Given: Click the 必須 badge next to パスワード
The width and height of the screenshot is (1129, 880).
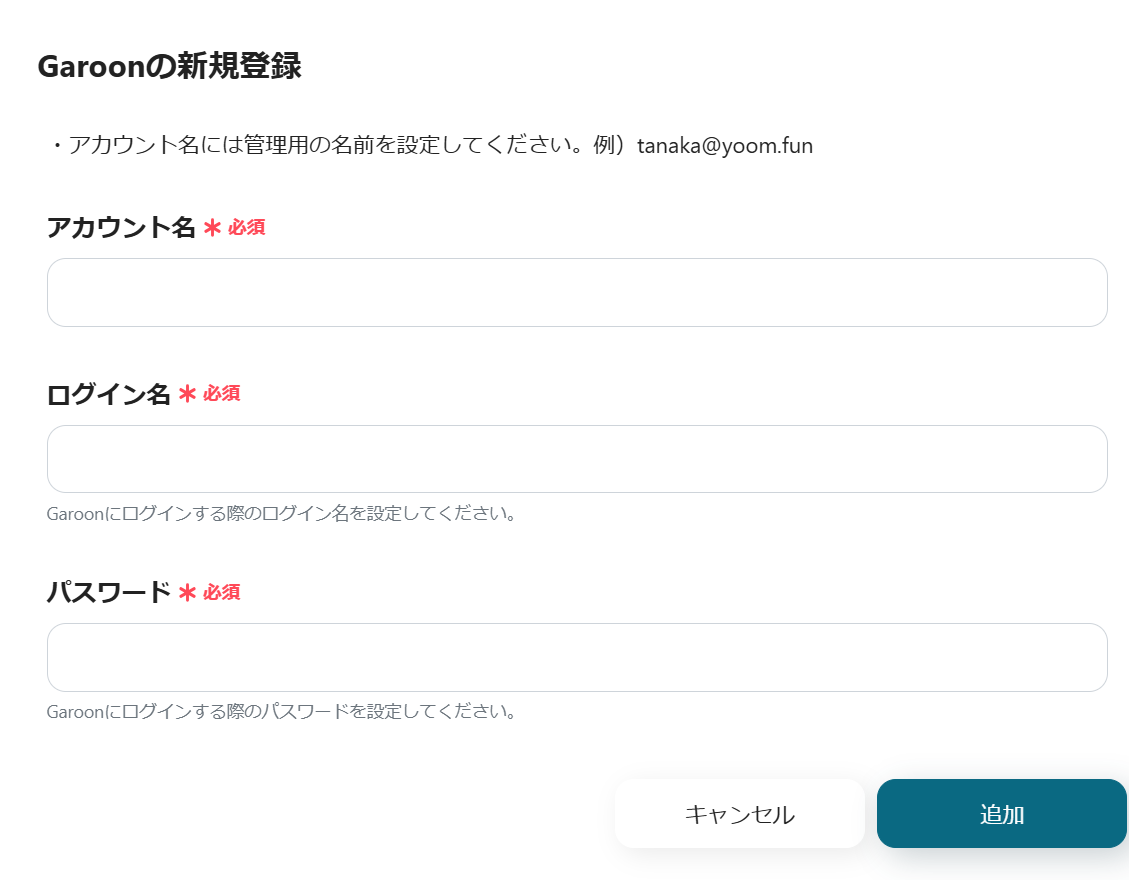Looking at the screenshot, I should 222,592.
